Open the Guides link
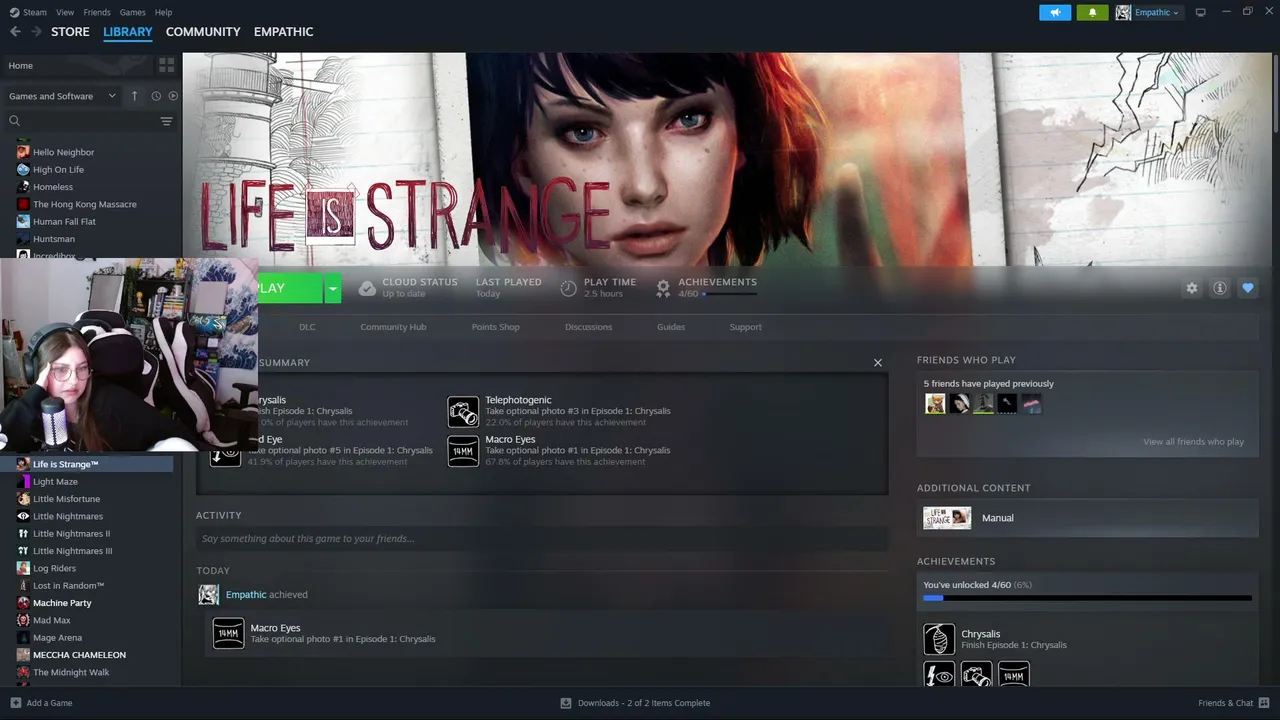Screen dimensions: 1280x720 (x=671, y=327)
